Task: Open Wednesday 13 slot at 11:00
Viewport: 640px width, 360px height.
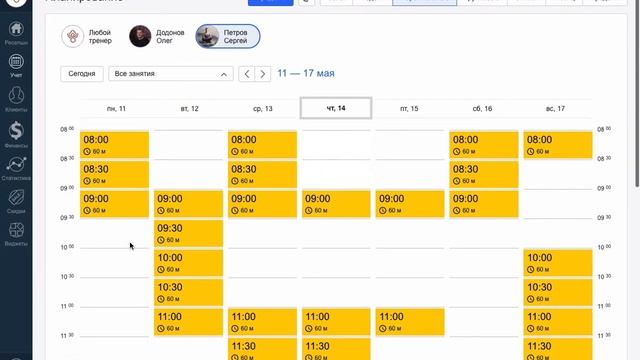Action: 262,322
